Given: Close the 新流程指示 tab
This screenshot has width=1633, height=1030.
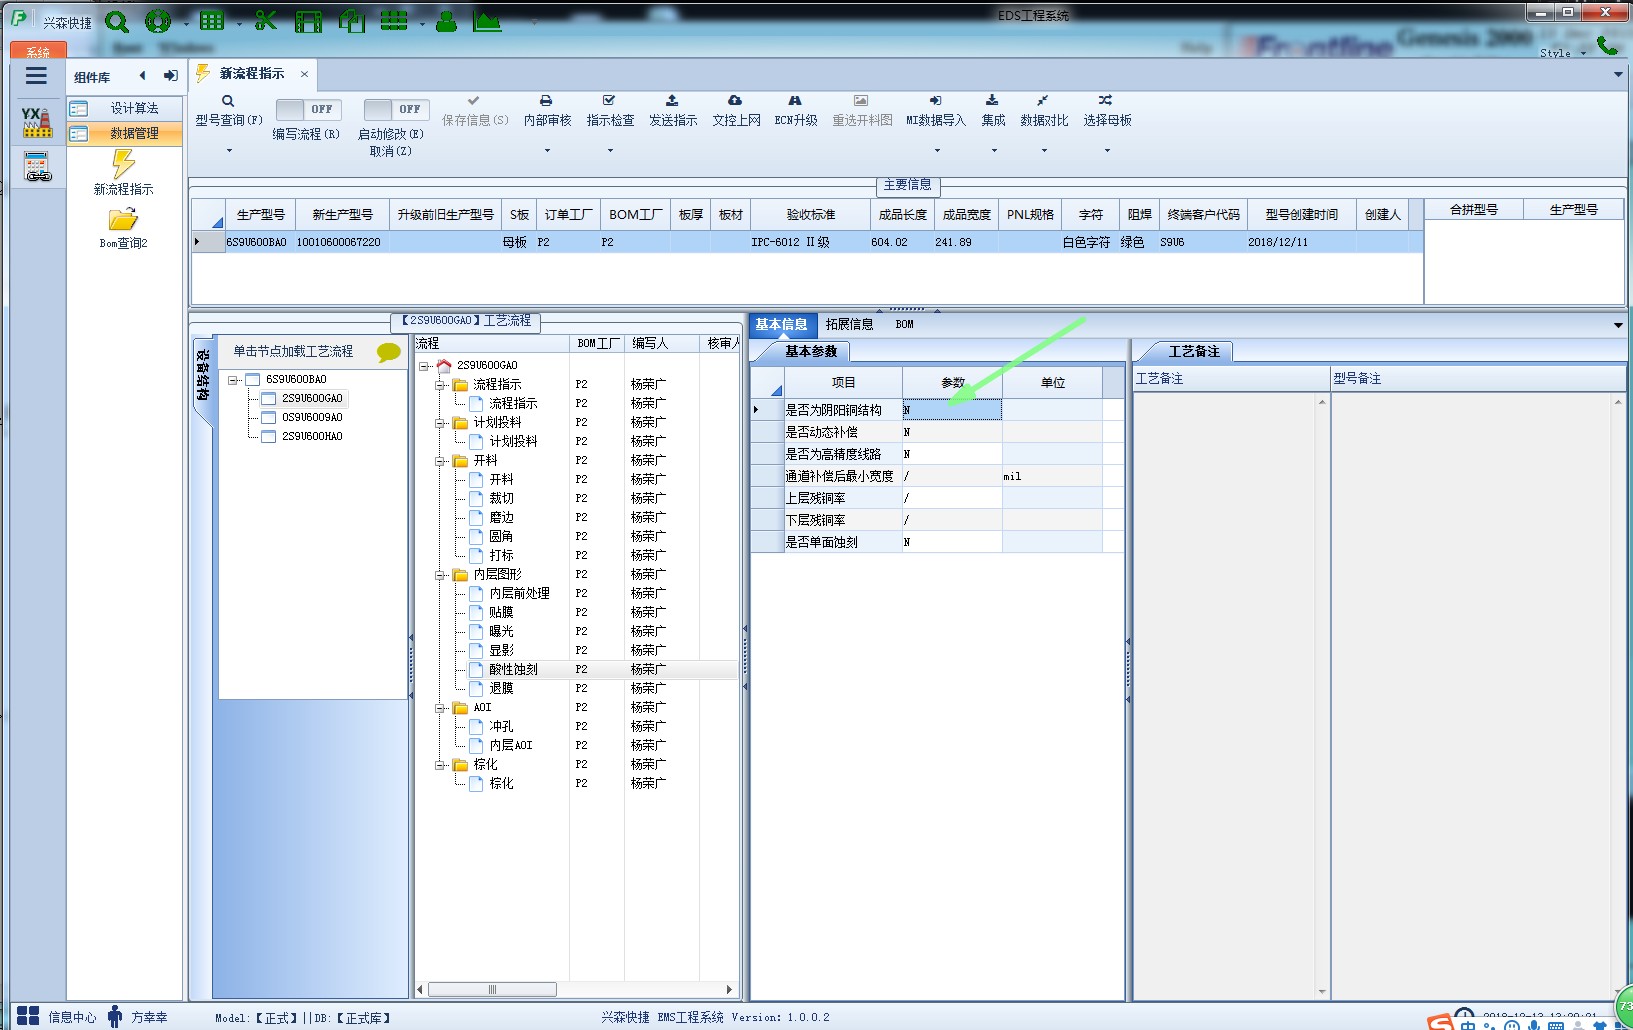Looking at the screenshot, I should pos(304,74).
